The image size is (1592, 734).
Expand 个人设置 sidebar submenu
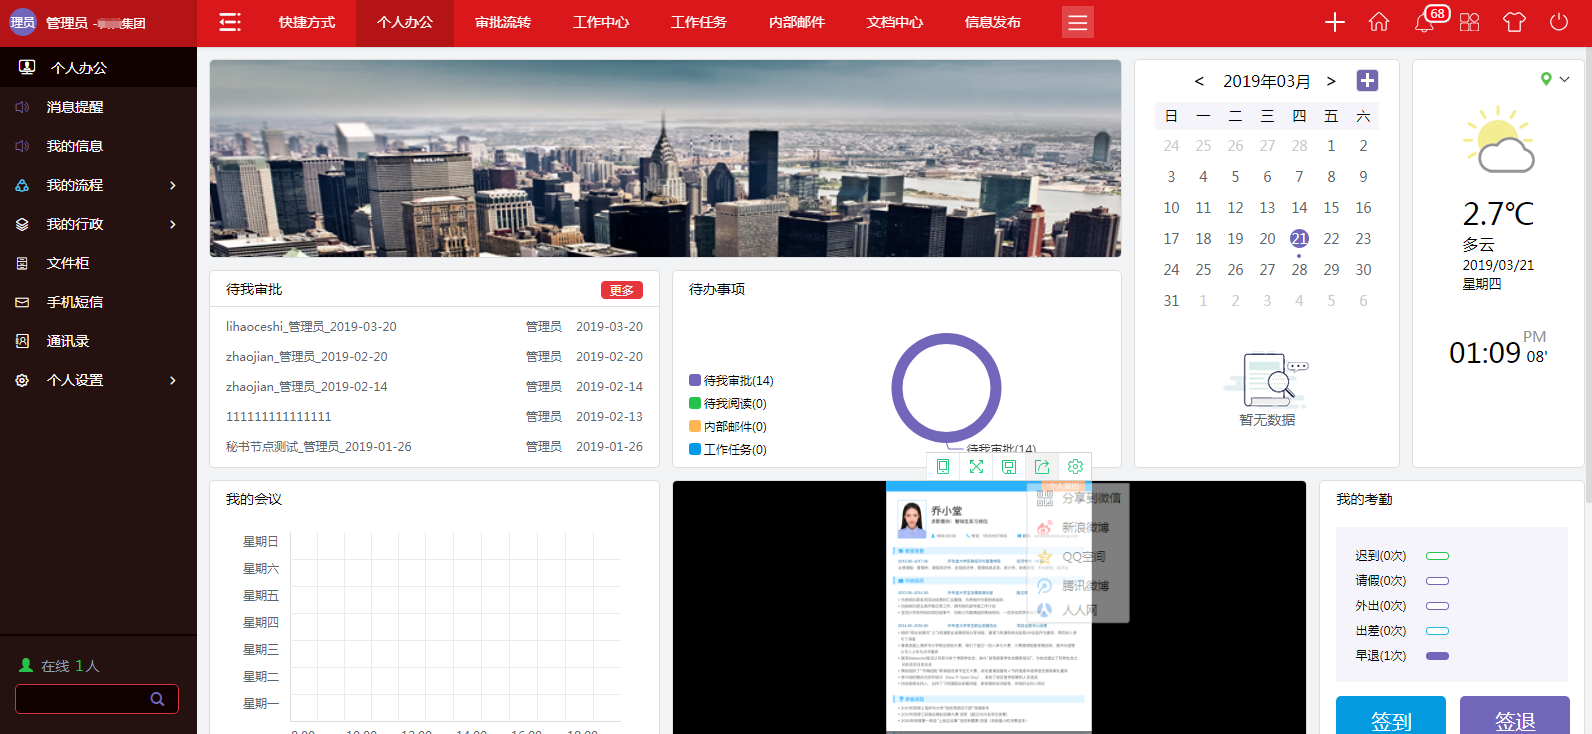point(98,380)
